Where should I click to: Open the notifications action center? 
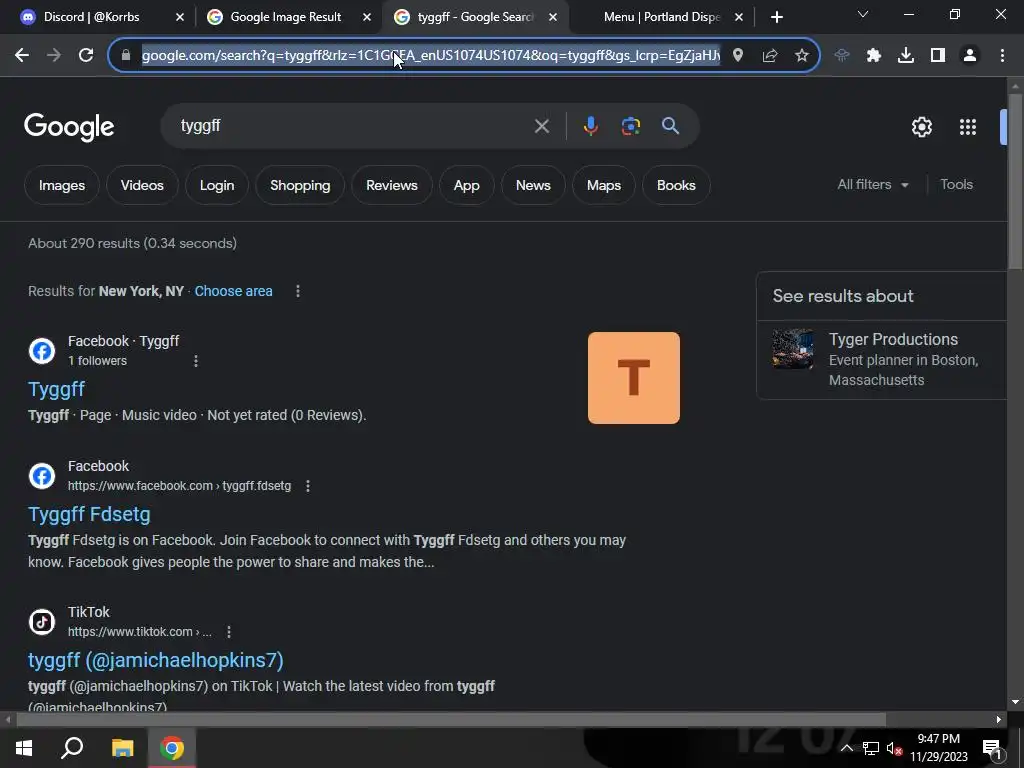point(991,748)
